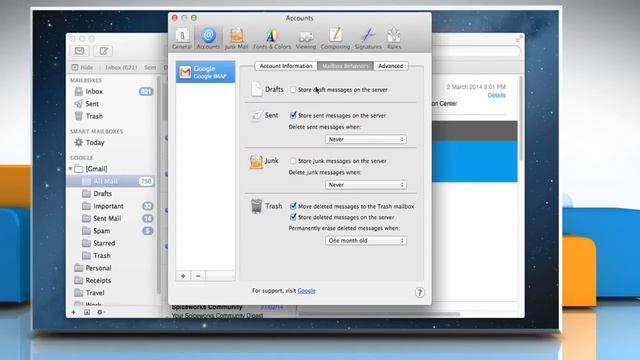
Task: Click the Trash can icon in preferences
Action: pos(256,206)
